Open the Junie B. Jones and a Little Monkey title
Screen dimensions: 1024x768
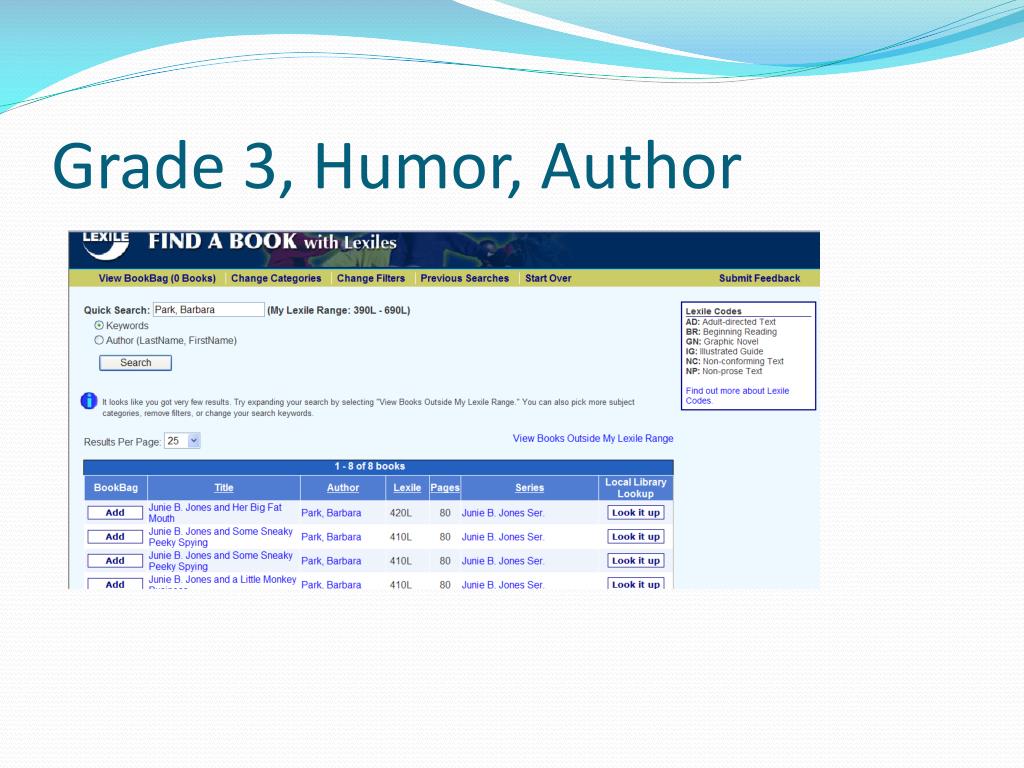pos(222,580)
